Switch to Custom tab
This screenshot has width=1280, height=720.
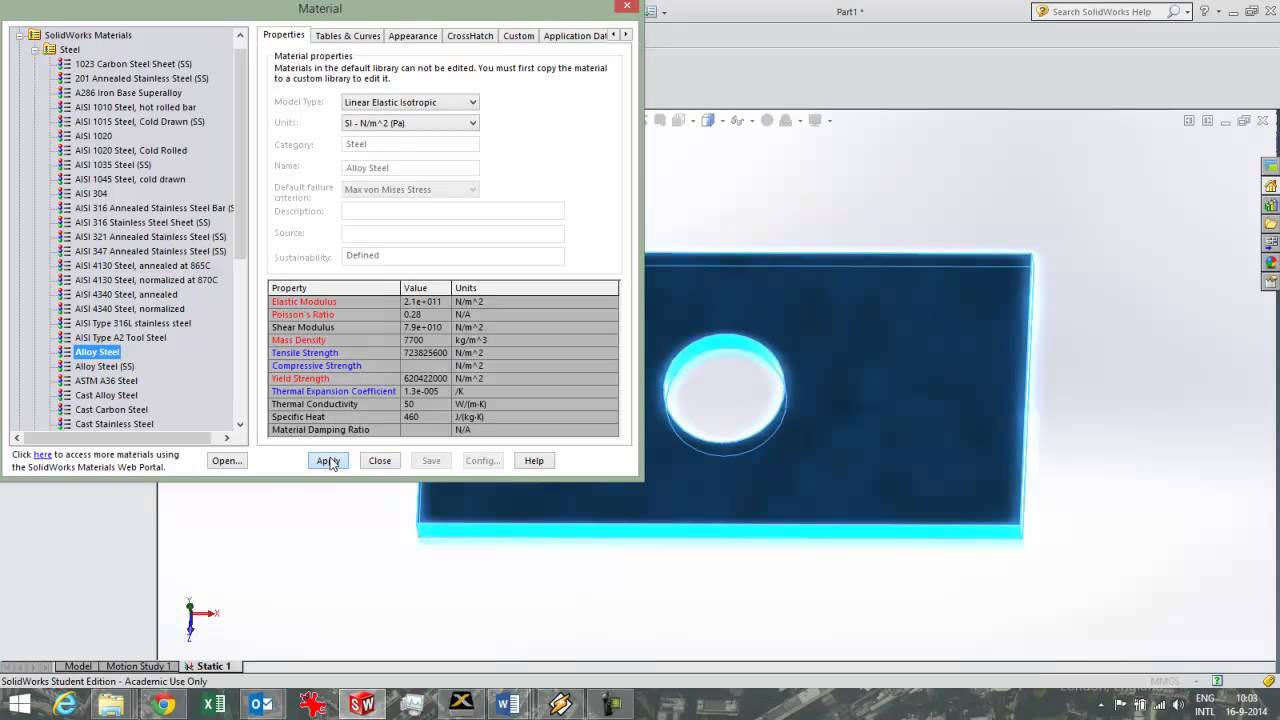[518, 36]
